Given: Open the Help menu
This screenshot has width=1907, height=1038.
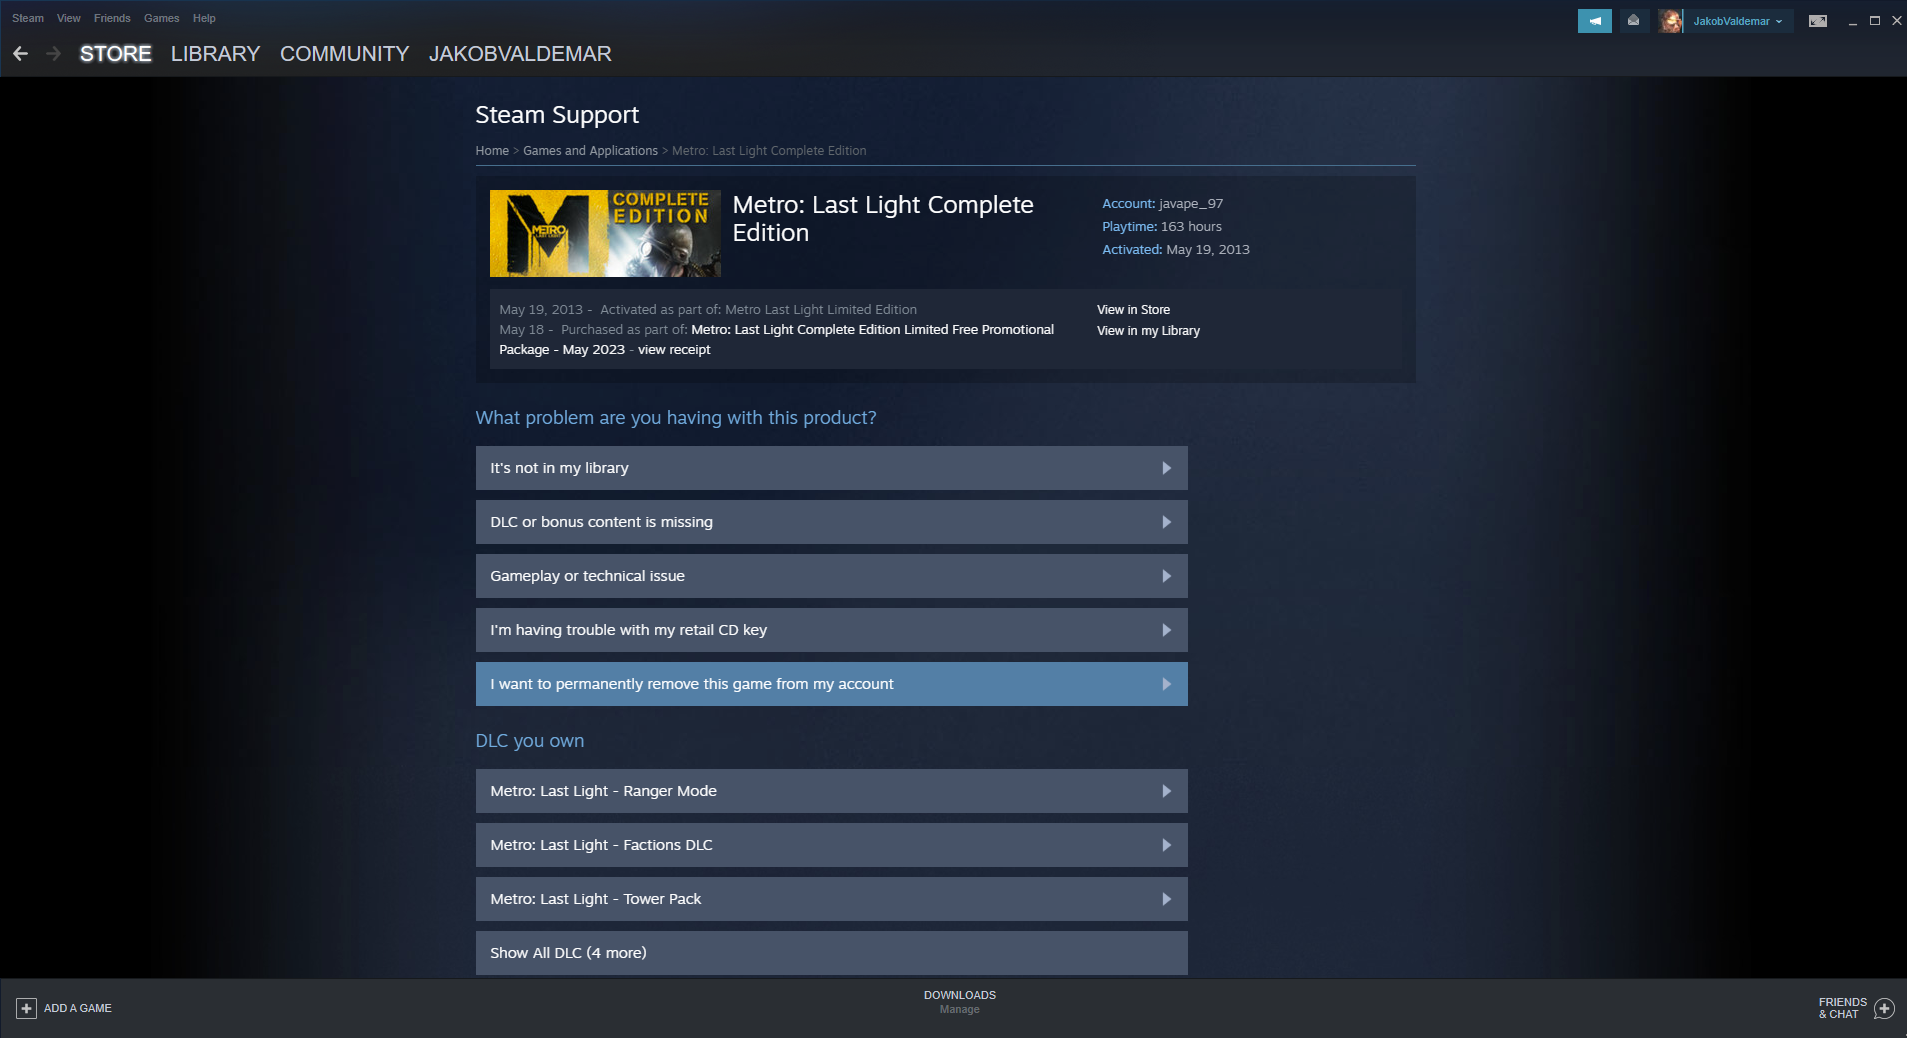Looking at the screenshot, I should (204, 18).
